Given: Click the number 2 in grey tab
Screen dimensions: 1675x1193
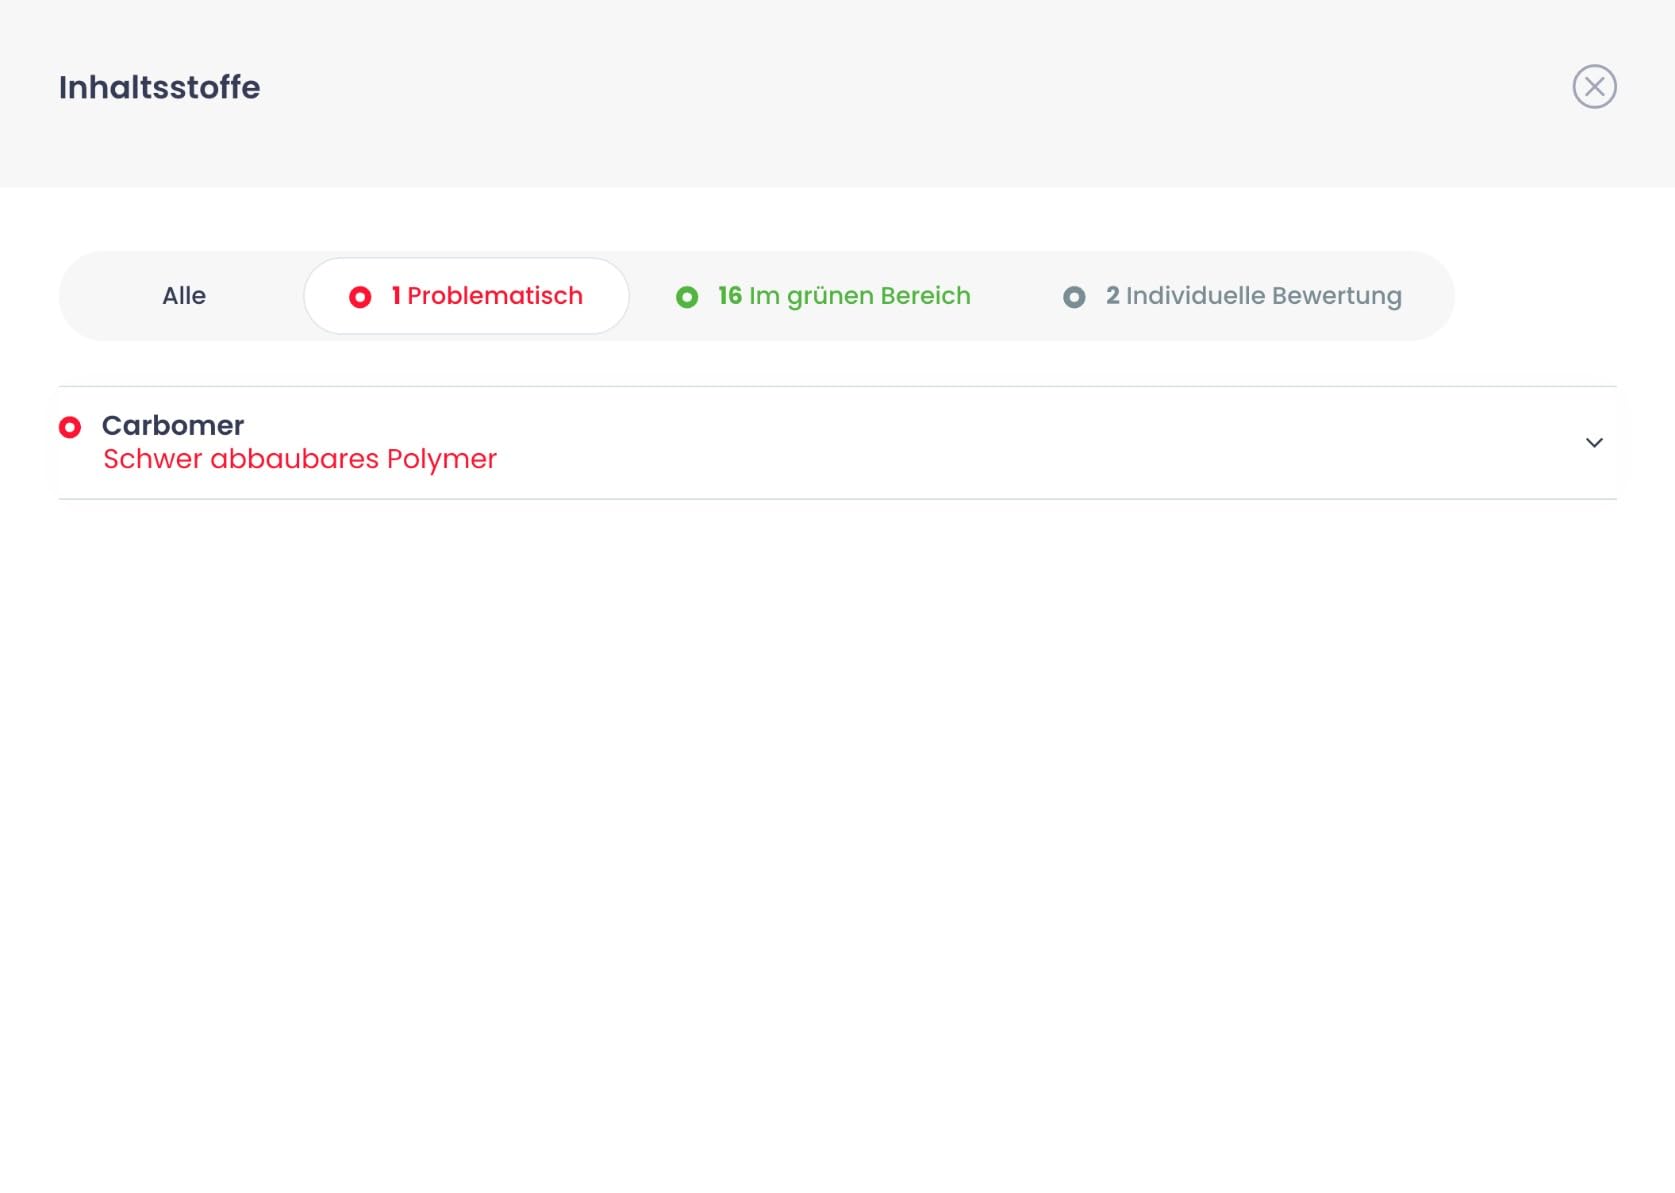Looking at the screenshot, I should tap(1113, 296).
